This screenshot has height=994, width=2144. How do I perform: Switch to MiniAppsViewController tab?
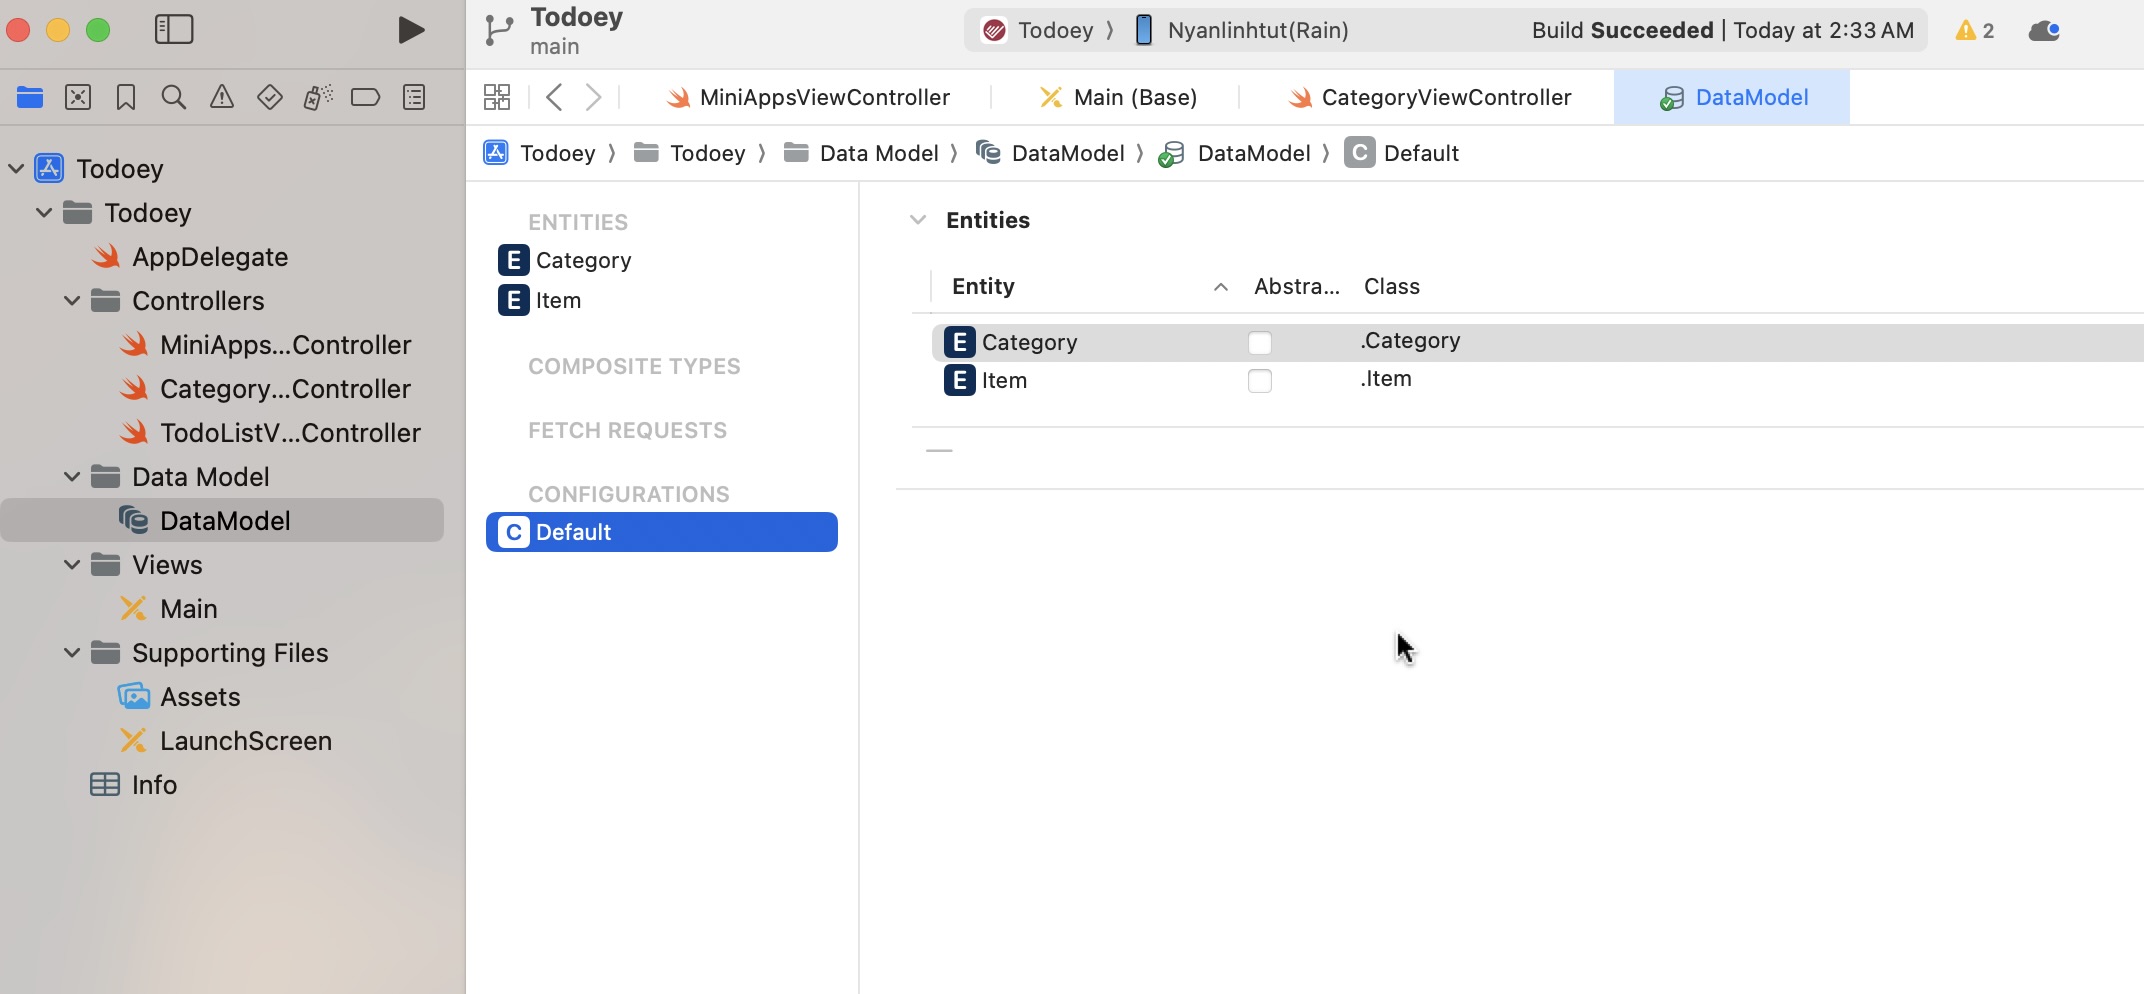(x=808, y=97)
